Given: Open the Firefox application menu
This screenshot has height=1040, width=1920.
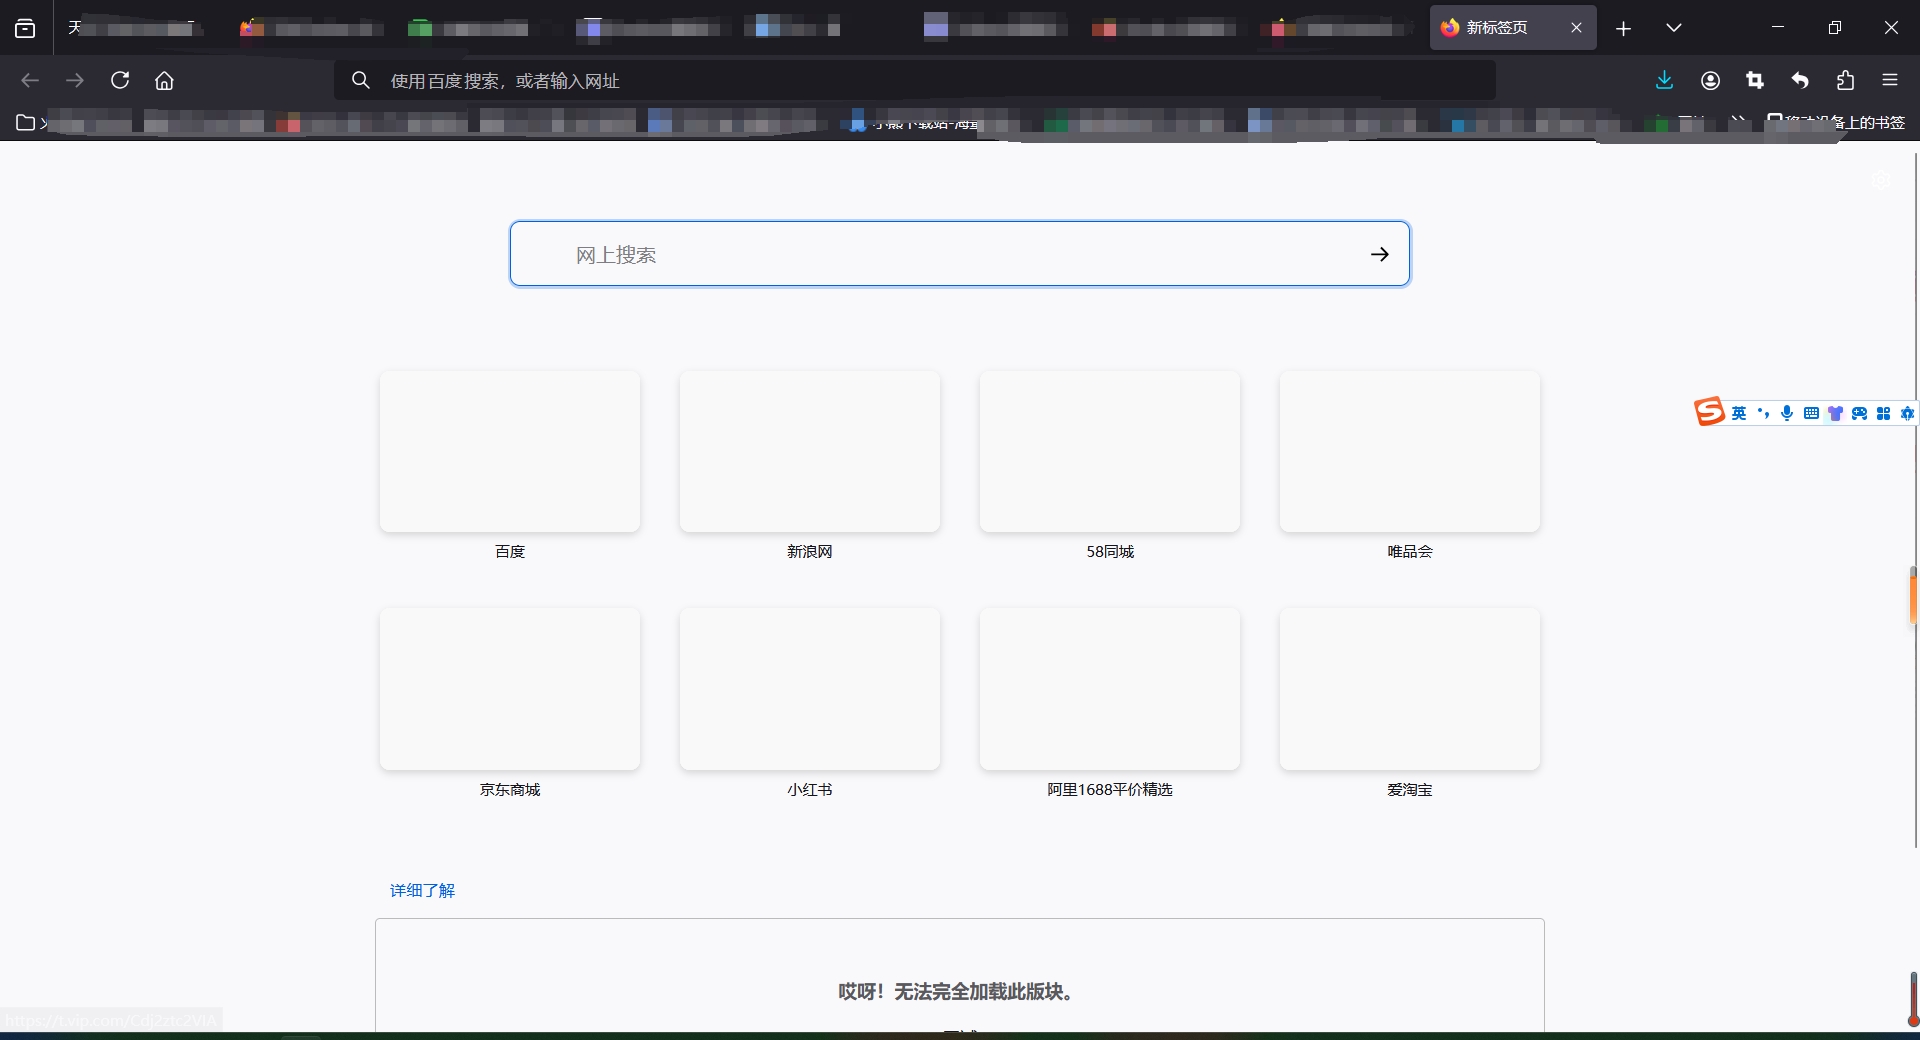Looking at the screenshot, I should tap(1890, 80).
